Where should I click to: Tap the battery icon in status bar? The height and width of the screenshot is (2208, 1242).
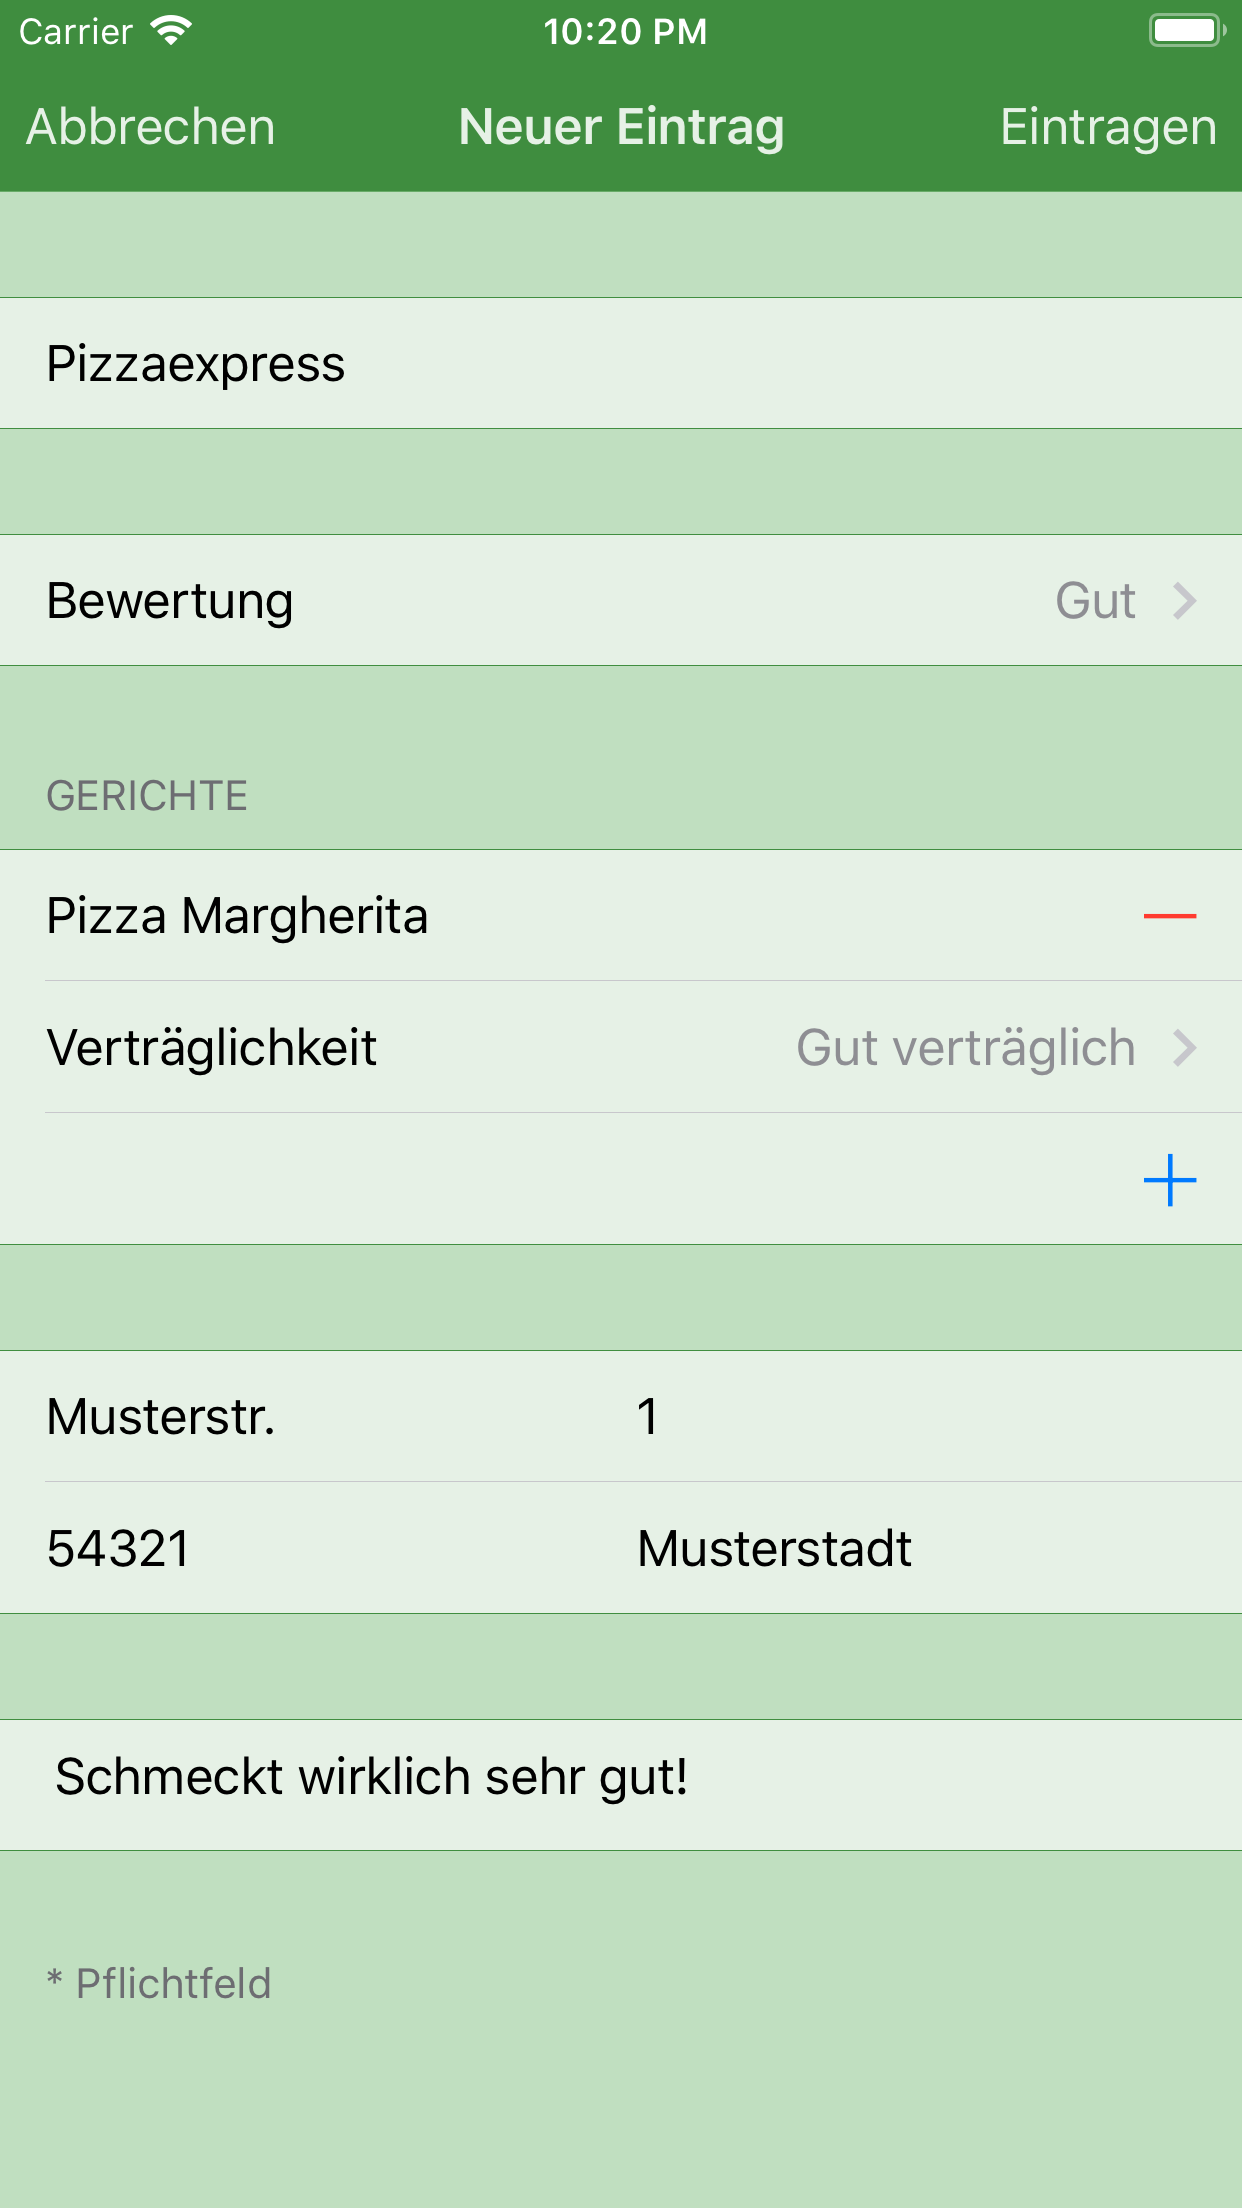[x=1186, y=31]
